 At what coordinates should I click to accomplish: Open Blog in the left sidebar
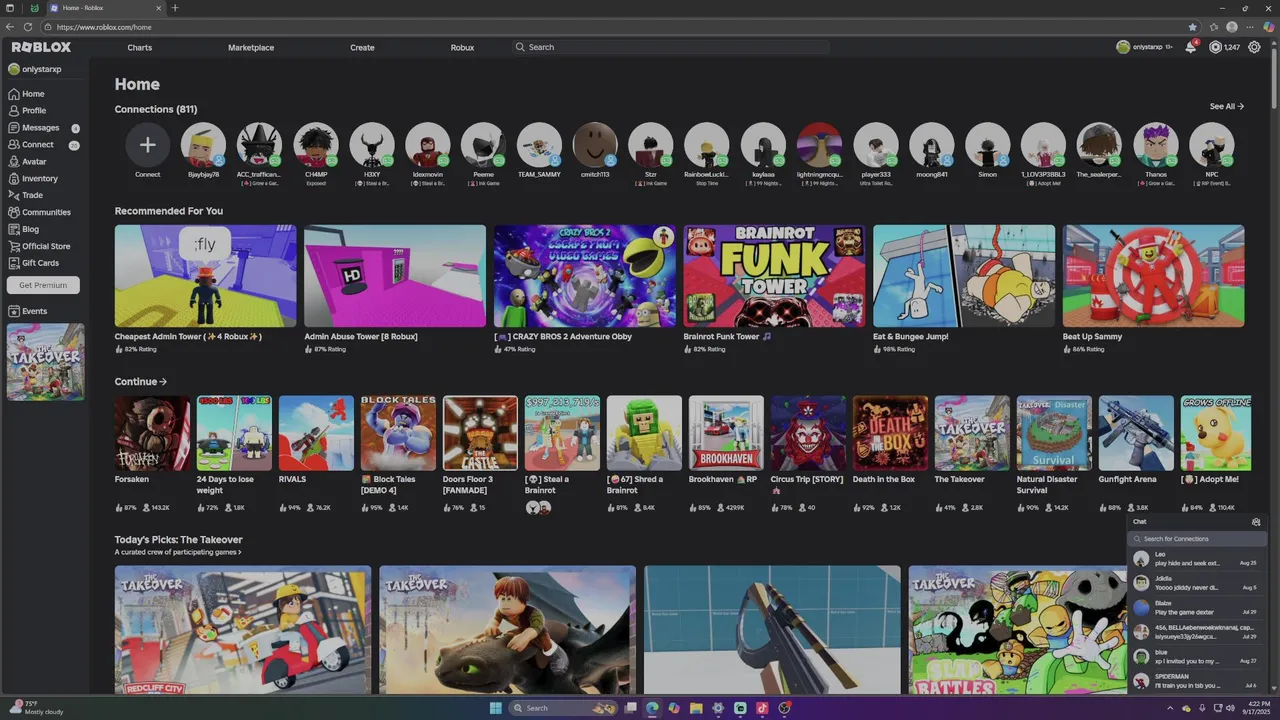(24, 230)
